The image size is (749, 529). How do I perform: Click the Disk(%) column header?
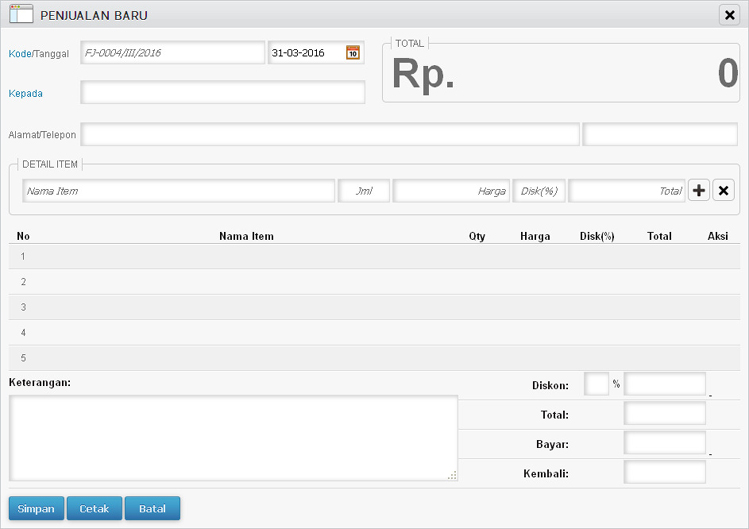click(597, 236)
